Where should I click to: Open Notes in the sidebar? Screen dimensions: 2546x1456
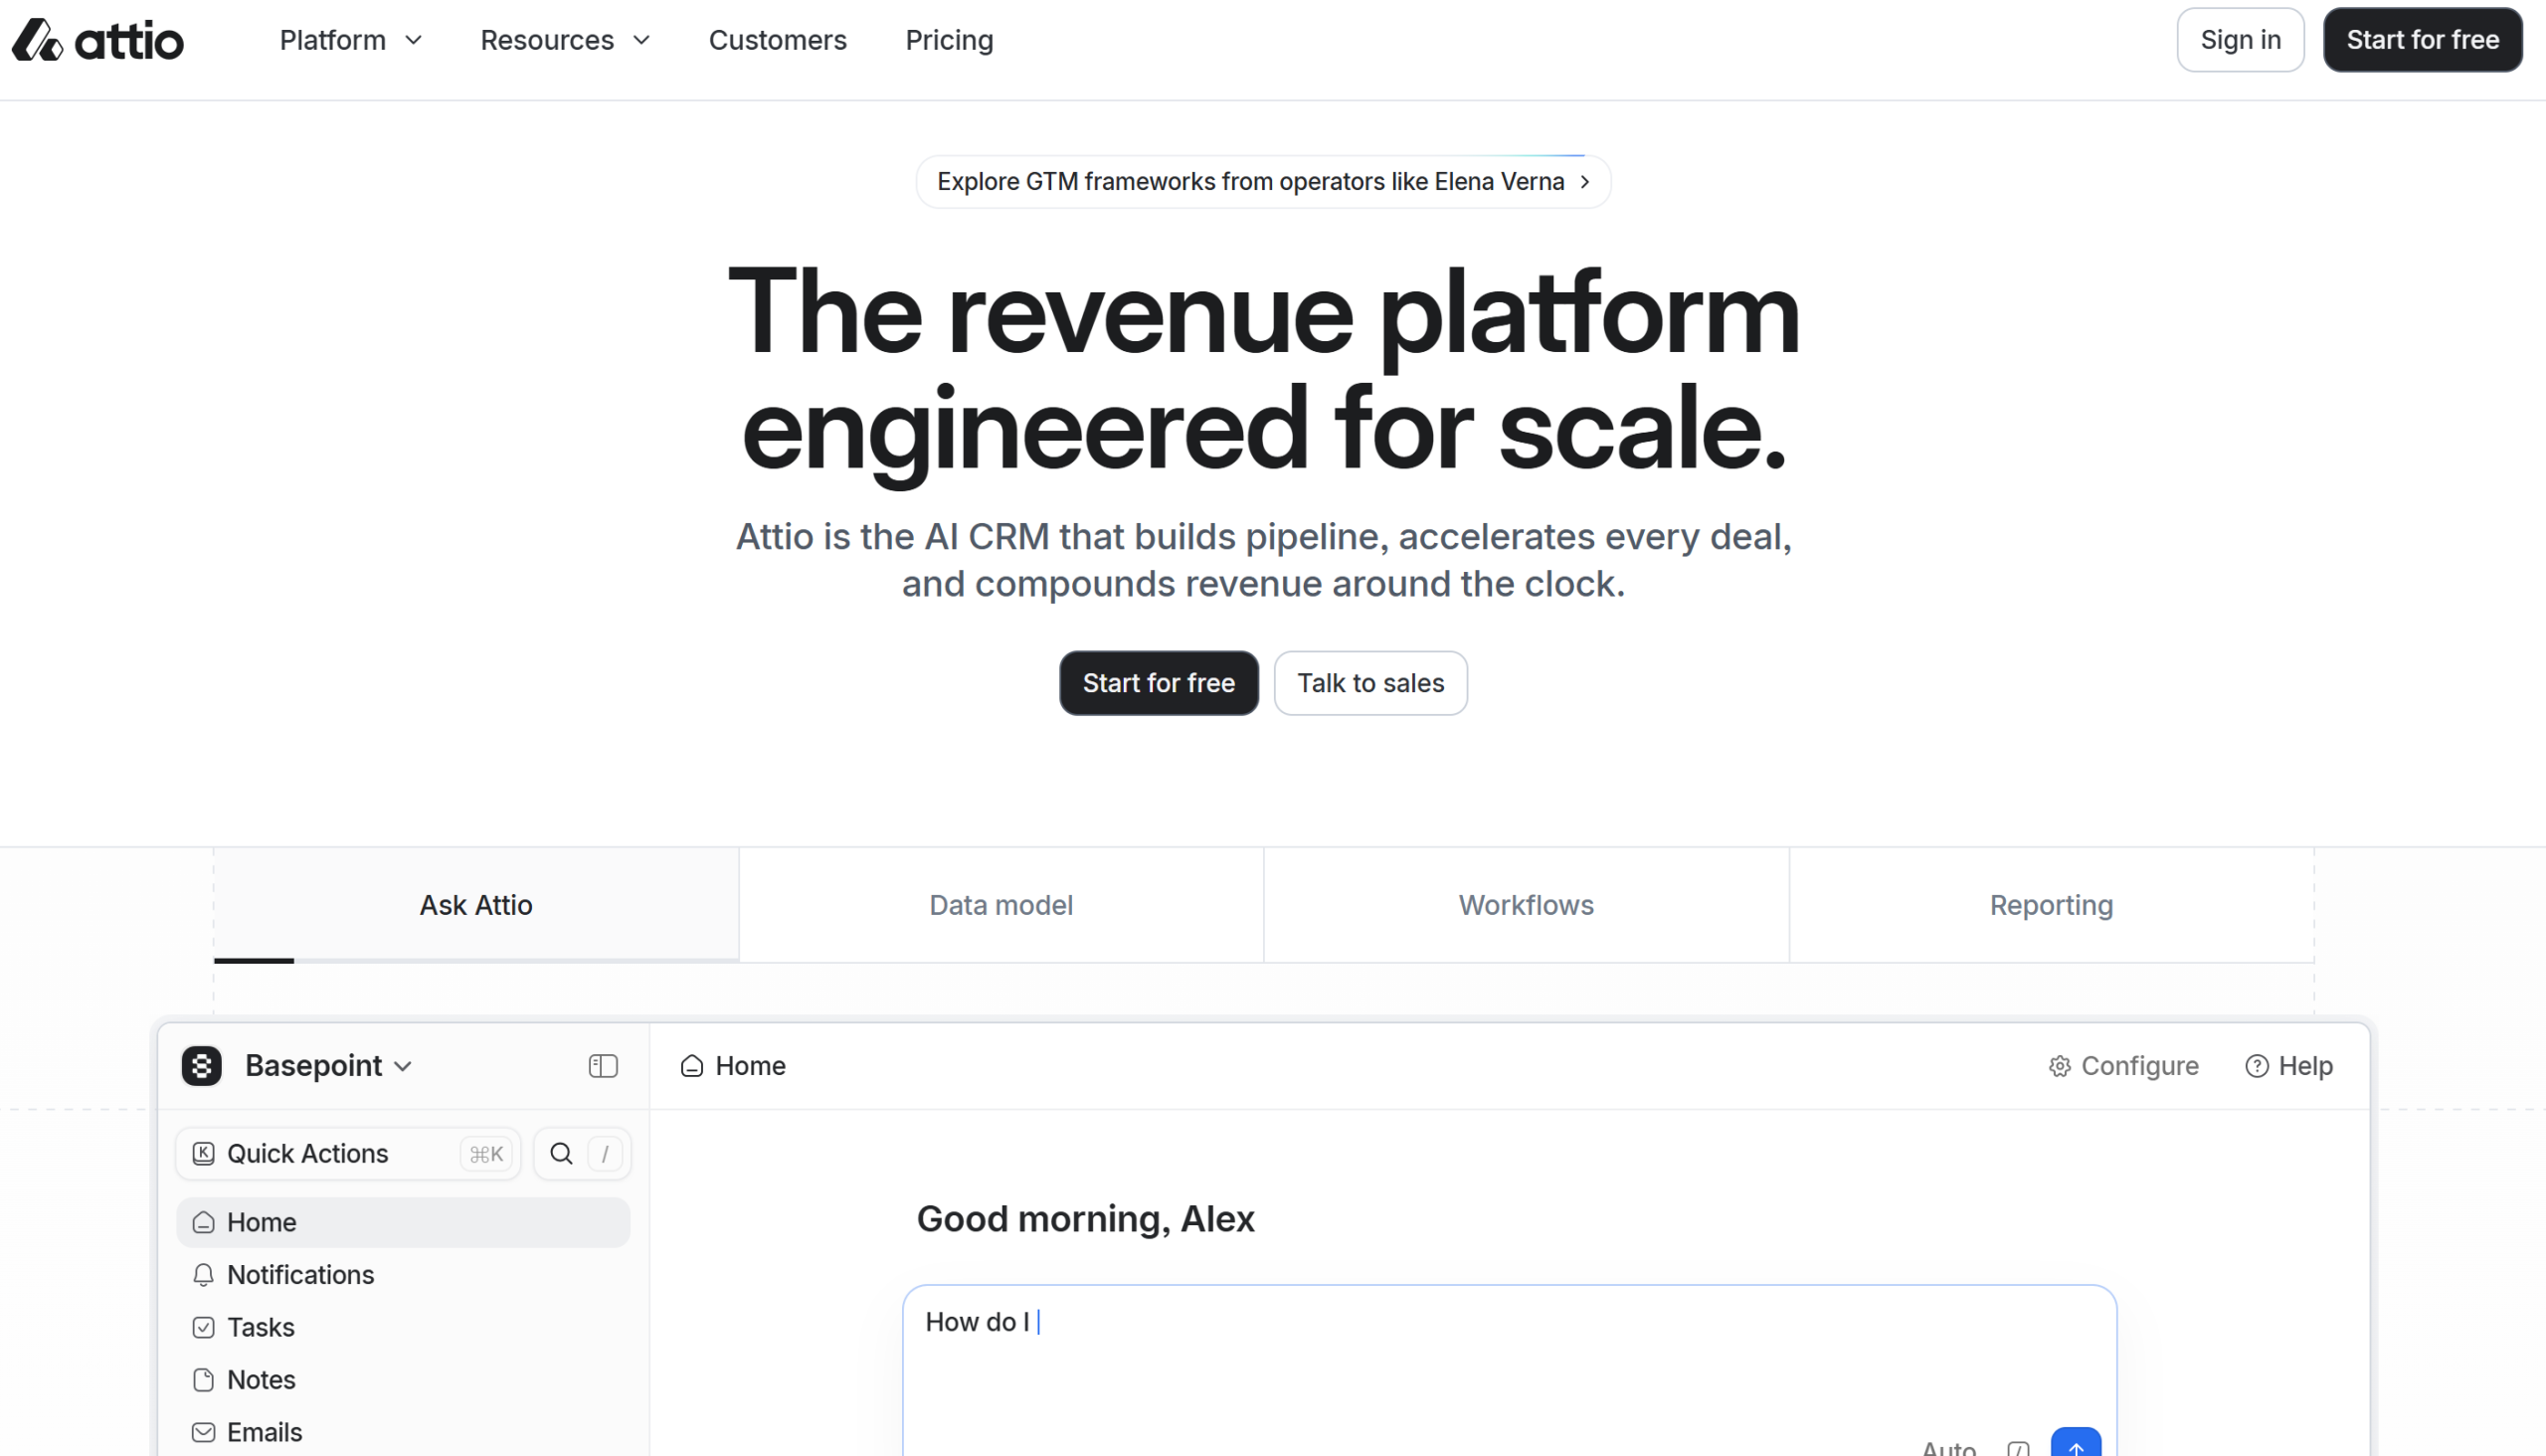[x=403, y=1380]
